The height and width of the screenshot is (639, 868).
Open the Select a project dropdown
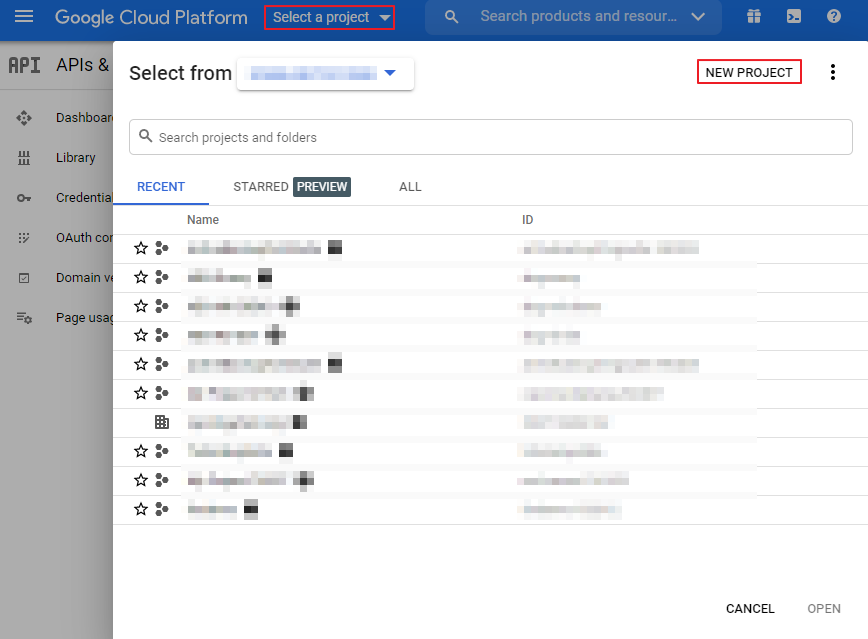329,17
